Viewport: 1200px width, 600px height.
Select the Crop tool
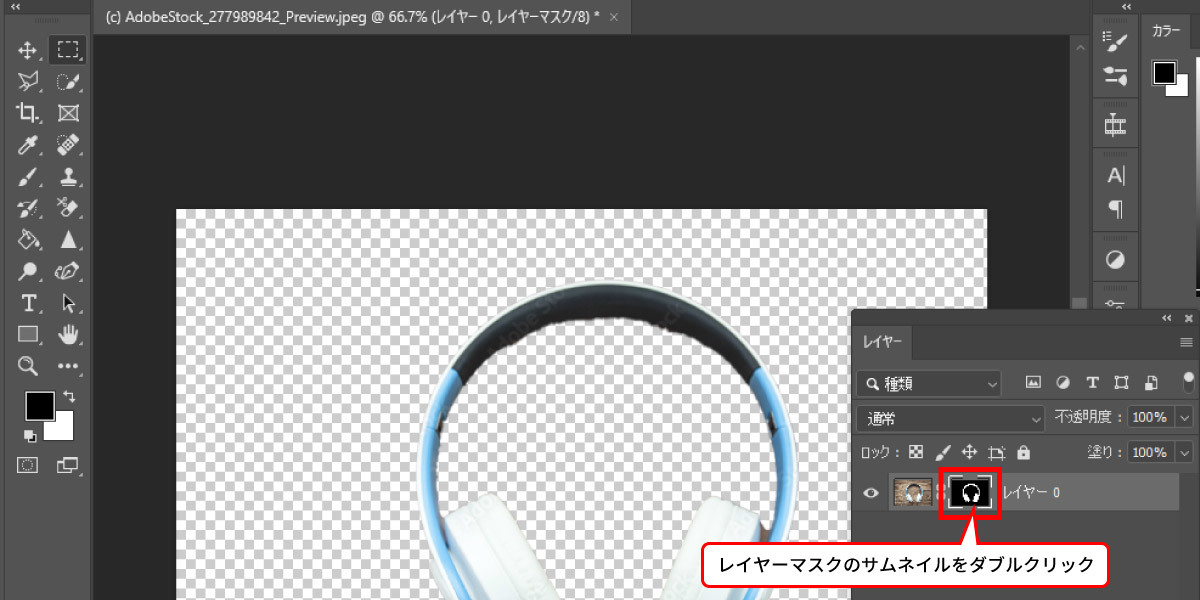point(28,113)
